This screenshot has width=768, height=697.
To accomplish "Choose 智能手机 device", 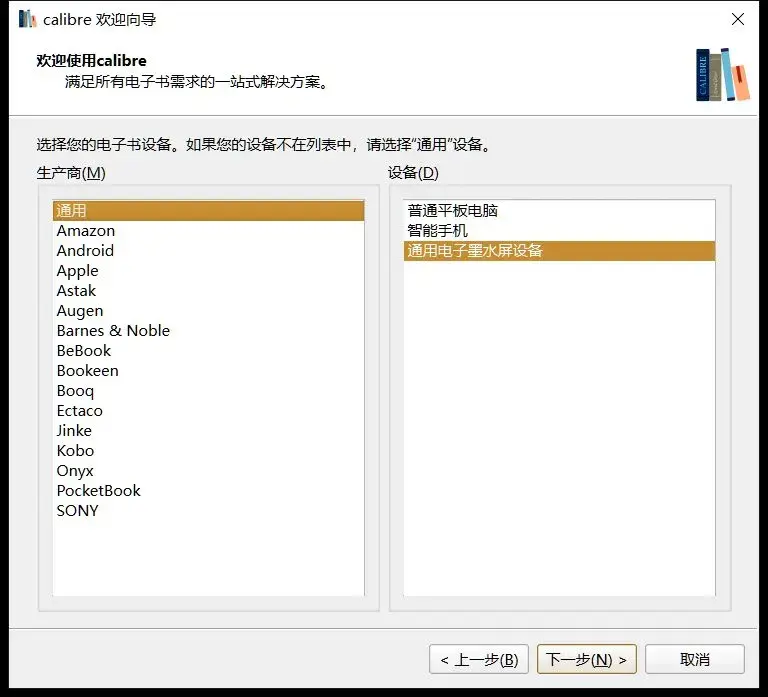I will [559, 231].
